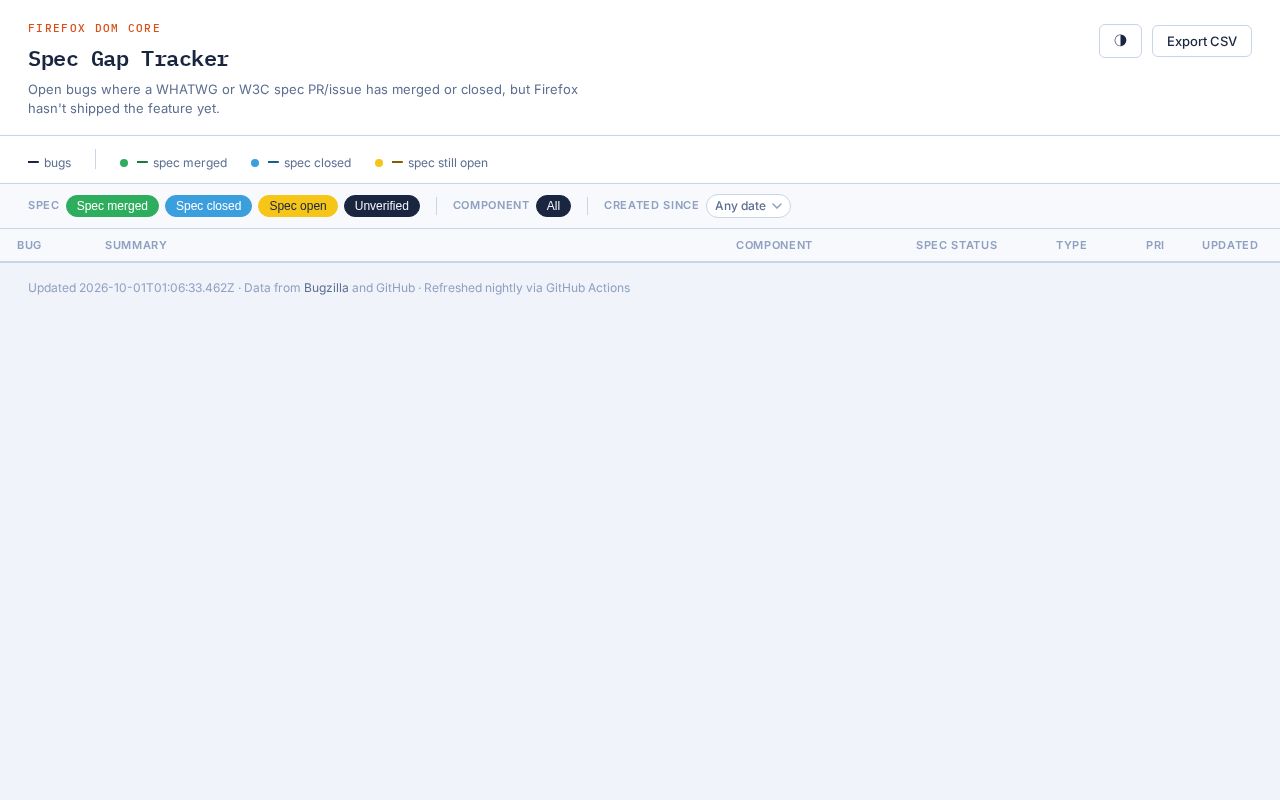
Task: Click the 'Updated 2026-10-01T01:06:33.462Z' timestamp text
Action: pos(131,288)
